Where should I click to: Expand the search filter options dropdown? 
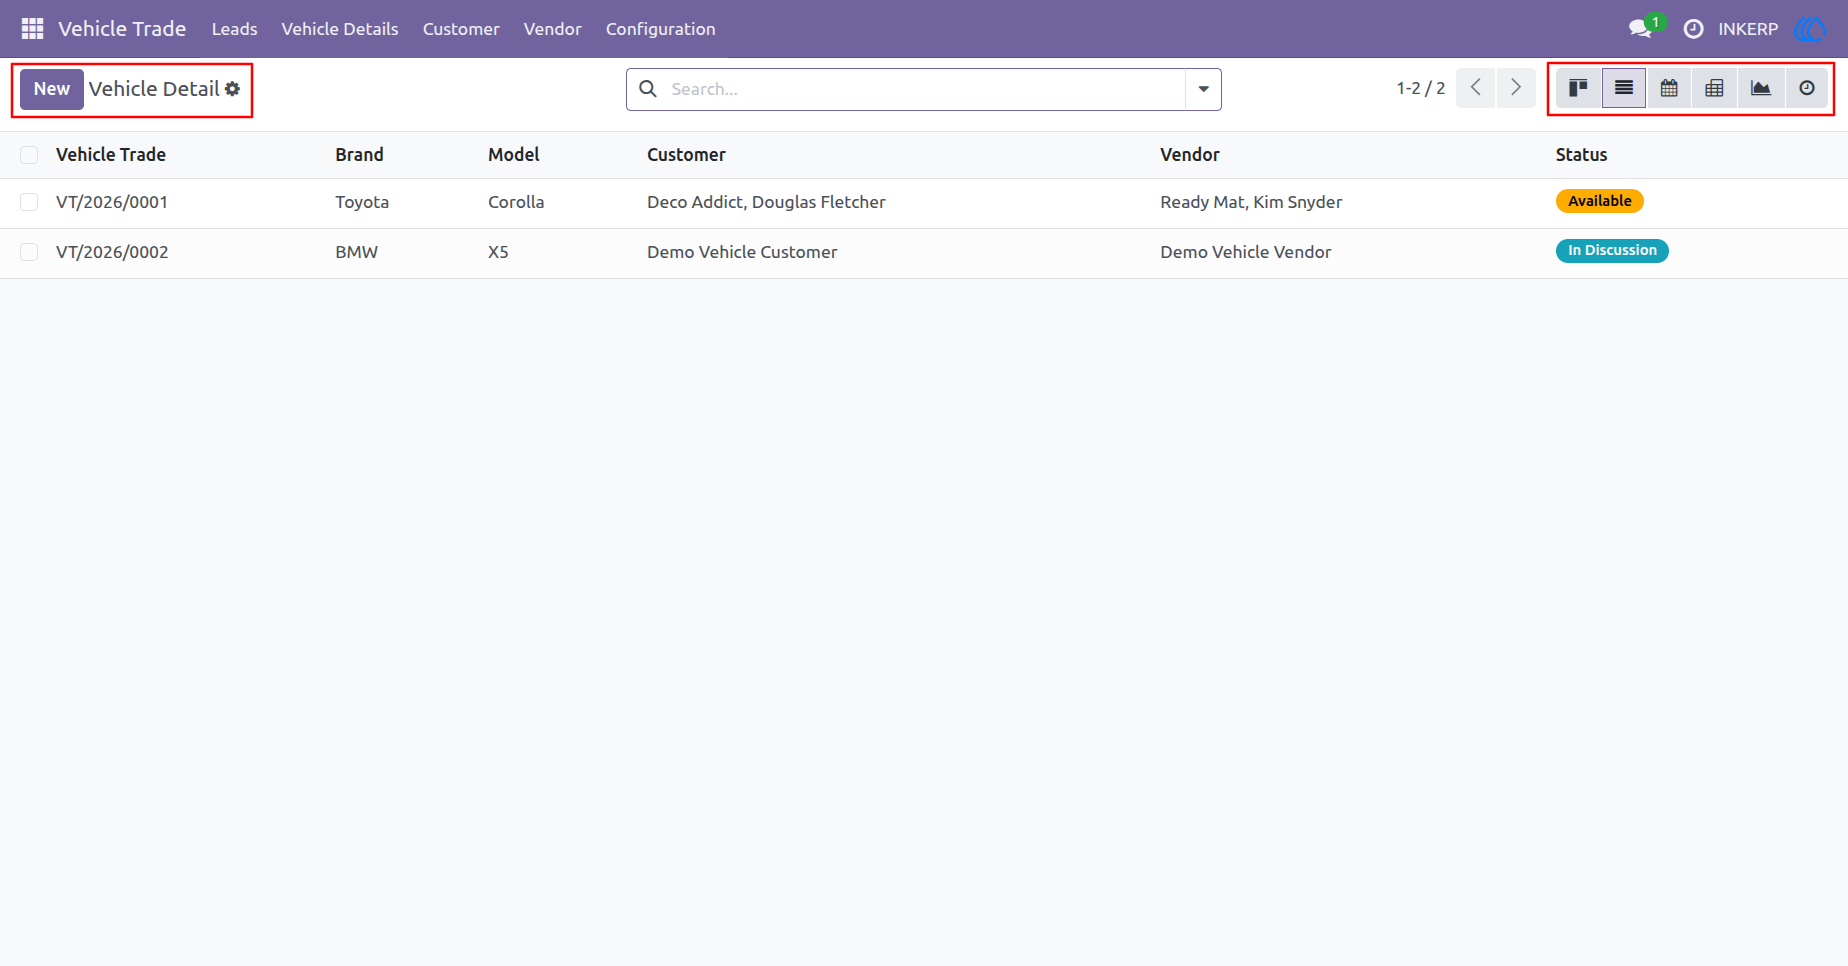coord(1203,89)
